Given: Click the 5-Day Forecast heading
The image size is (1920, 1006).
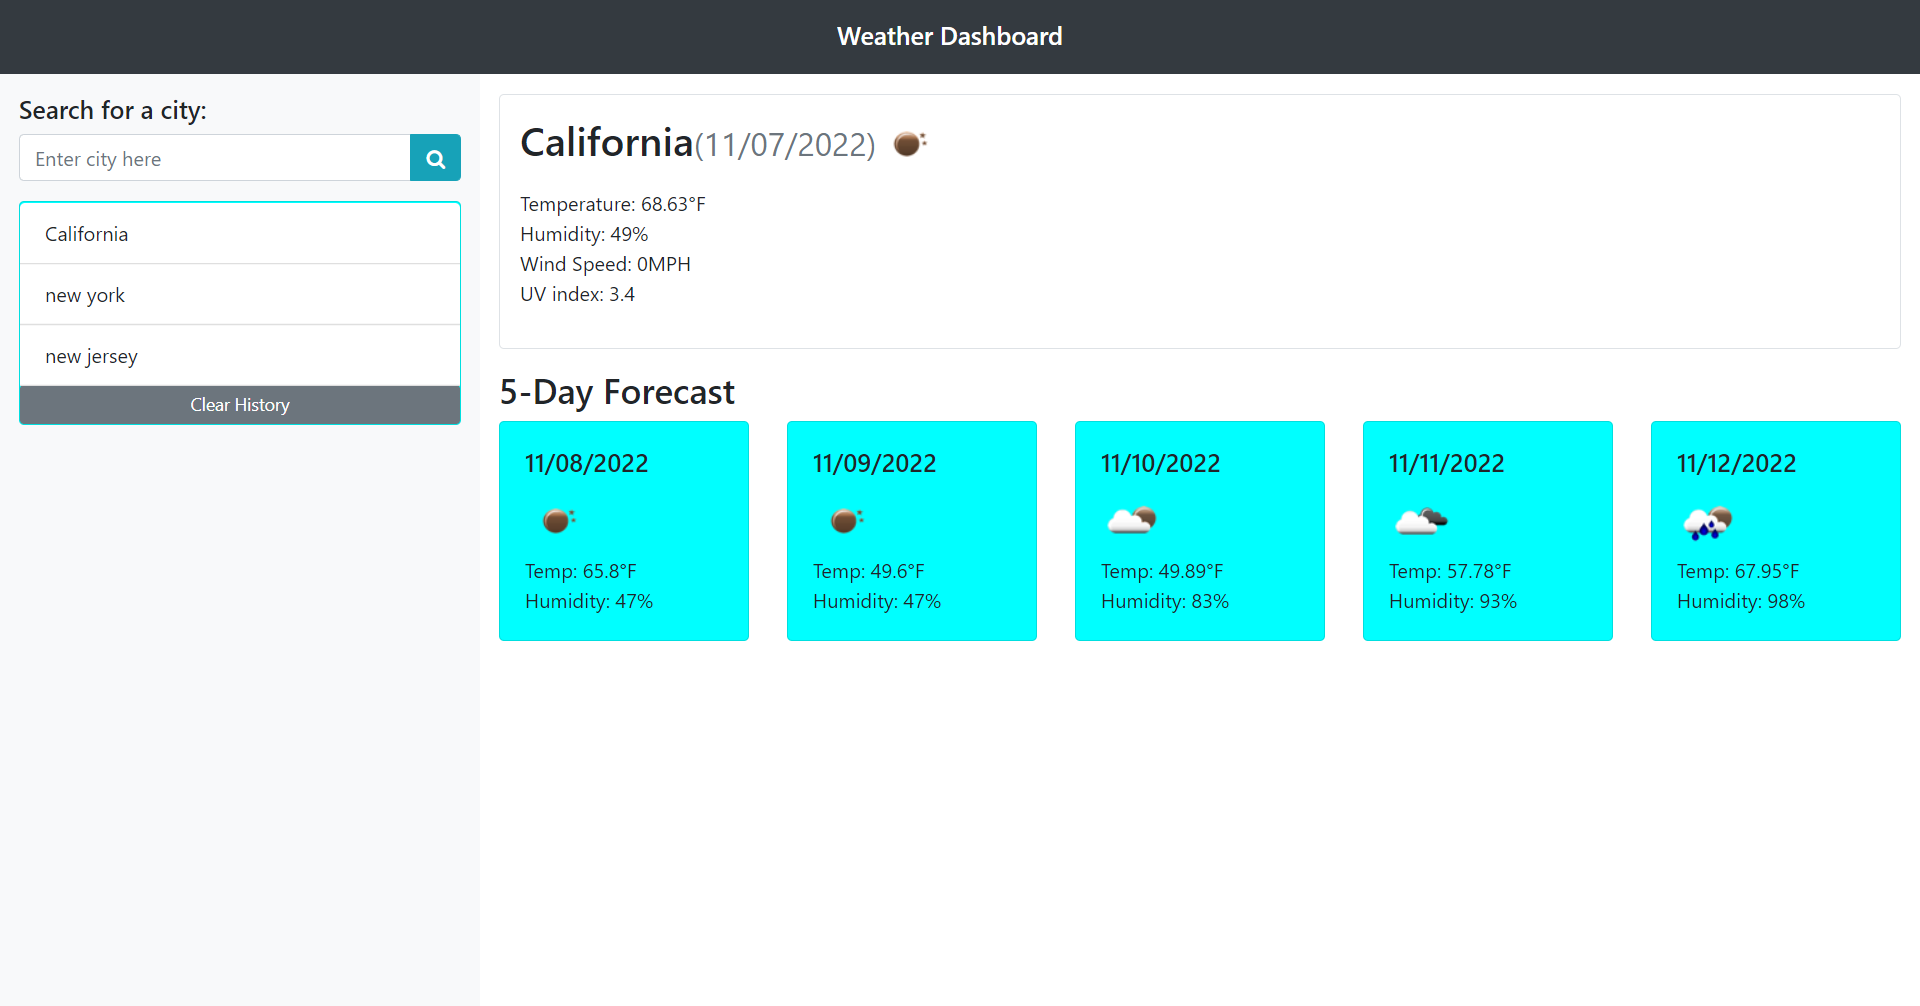Looking at the screenshot, I should click(617, 391).
